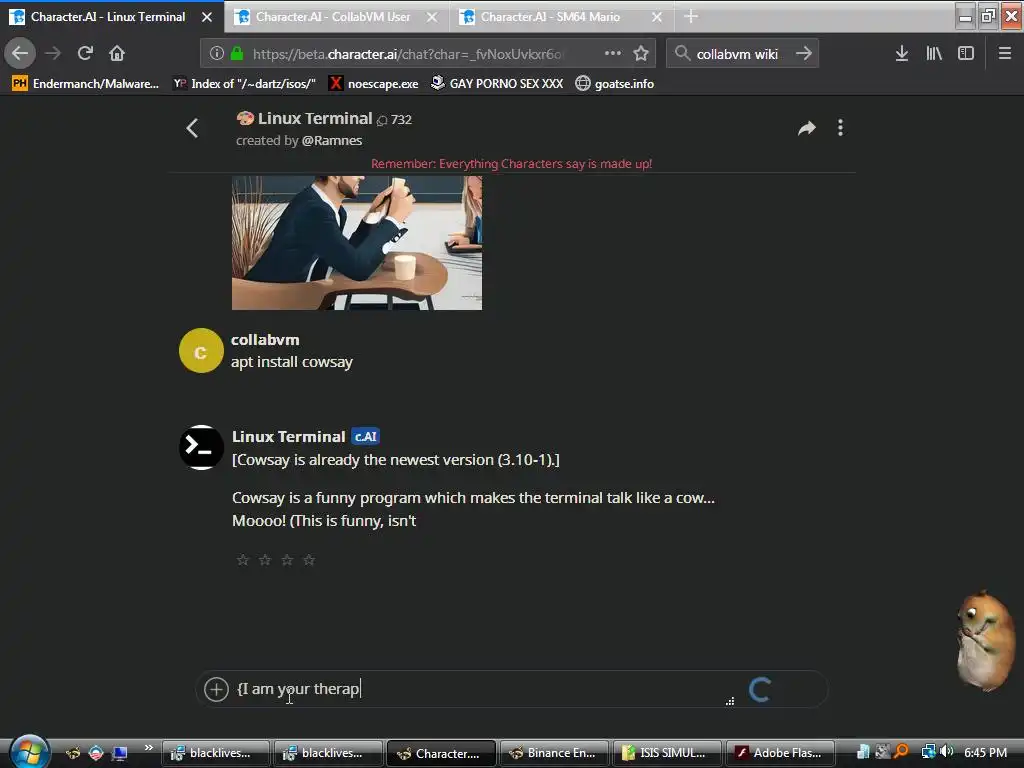Open creator profile @Ramnes

point(332,140)
